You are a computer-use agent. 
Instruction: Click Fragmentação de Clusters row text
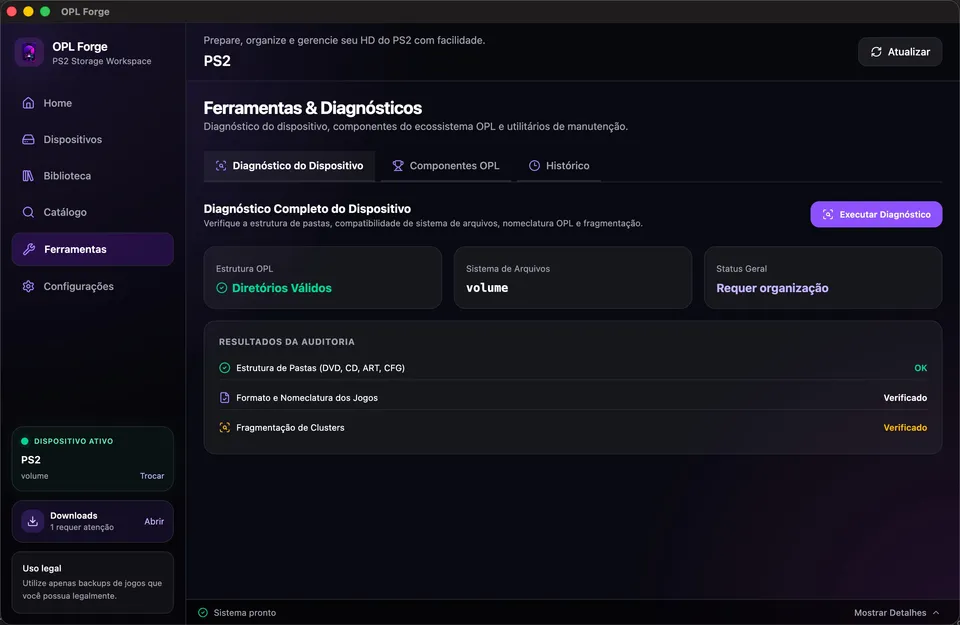tap(290, 428)
